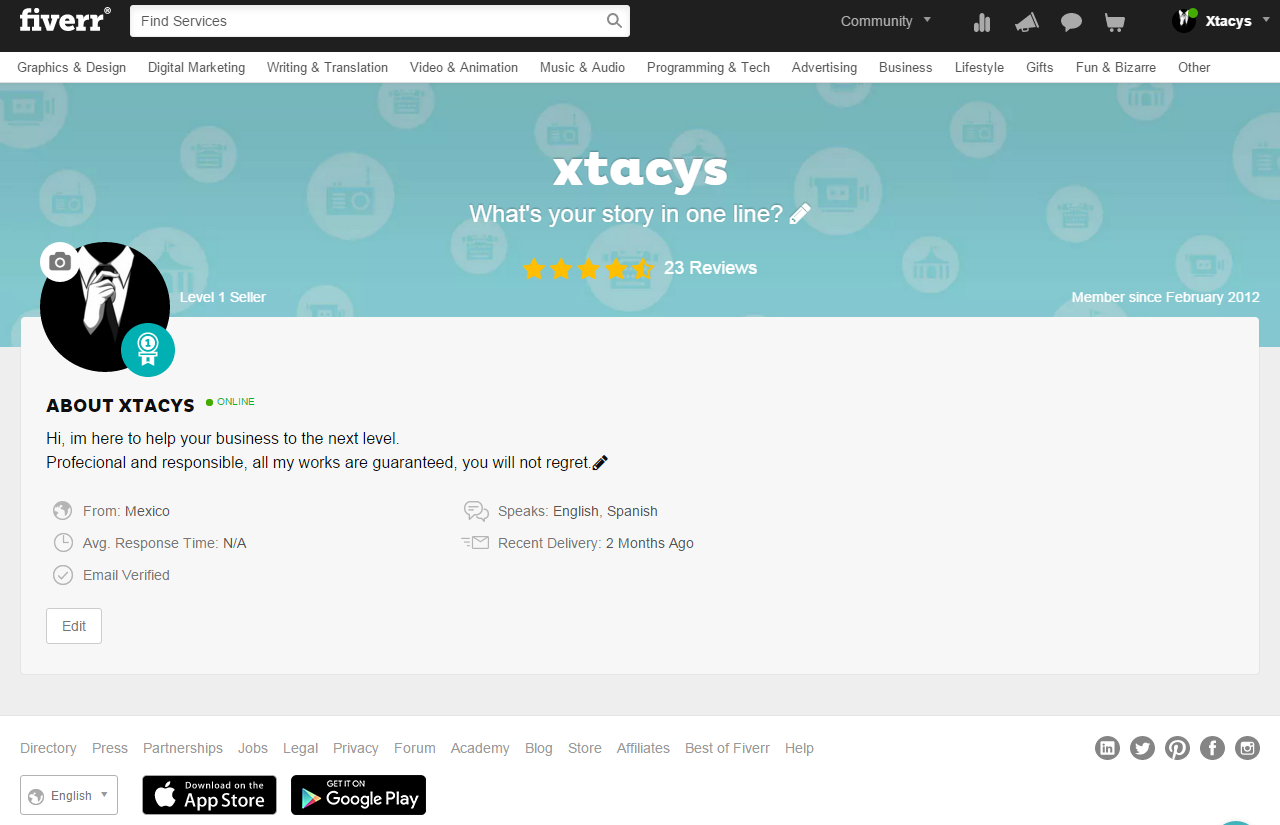Image resolution: width=1280 pixels, height=825 pixels.
Task: Click the xtacys profile name heading
Action: (640, 170)
